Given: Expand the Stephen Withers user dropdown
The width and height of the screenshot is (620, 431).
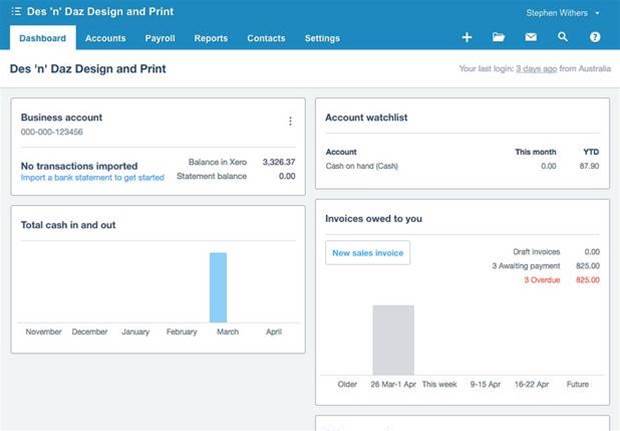Looking at the screenshot, I should click(563, 13).
